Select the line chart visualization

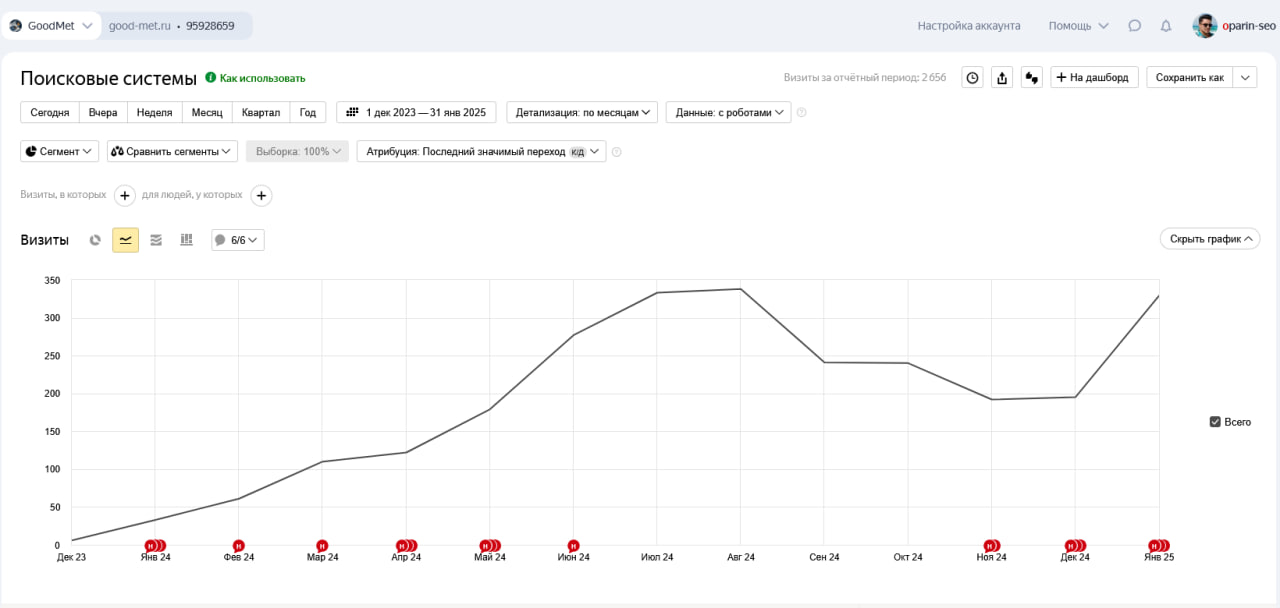click(125, 239)
